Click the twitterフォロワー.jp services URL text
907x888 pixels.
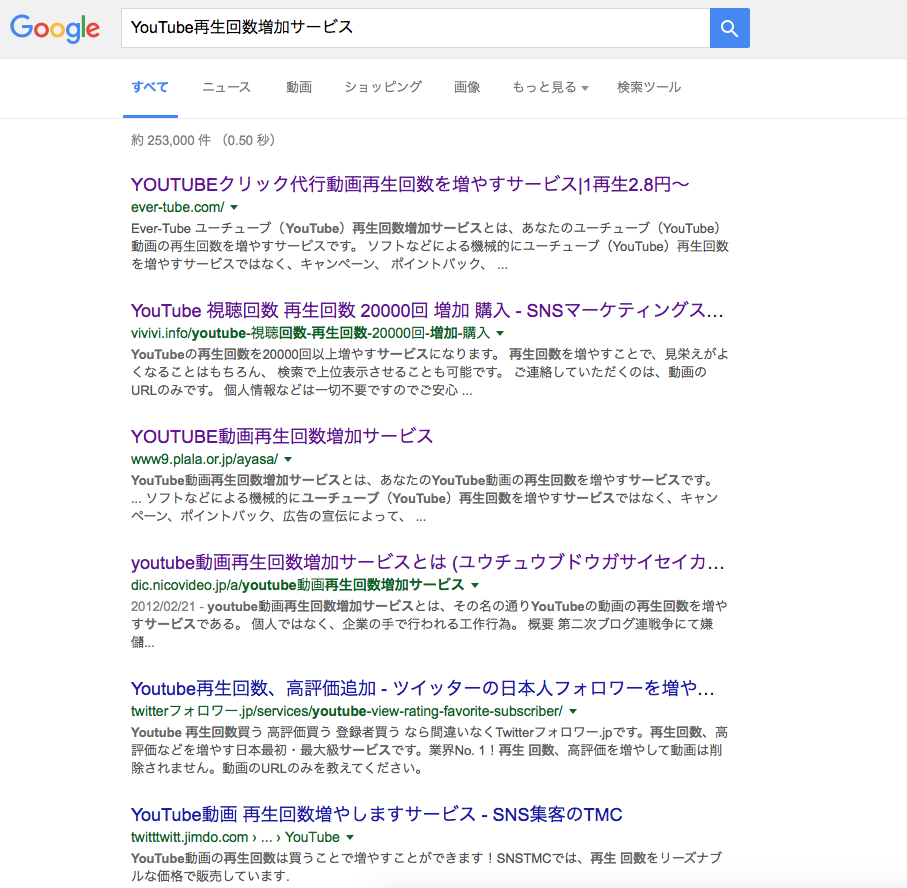(x=346, y=712)
